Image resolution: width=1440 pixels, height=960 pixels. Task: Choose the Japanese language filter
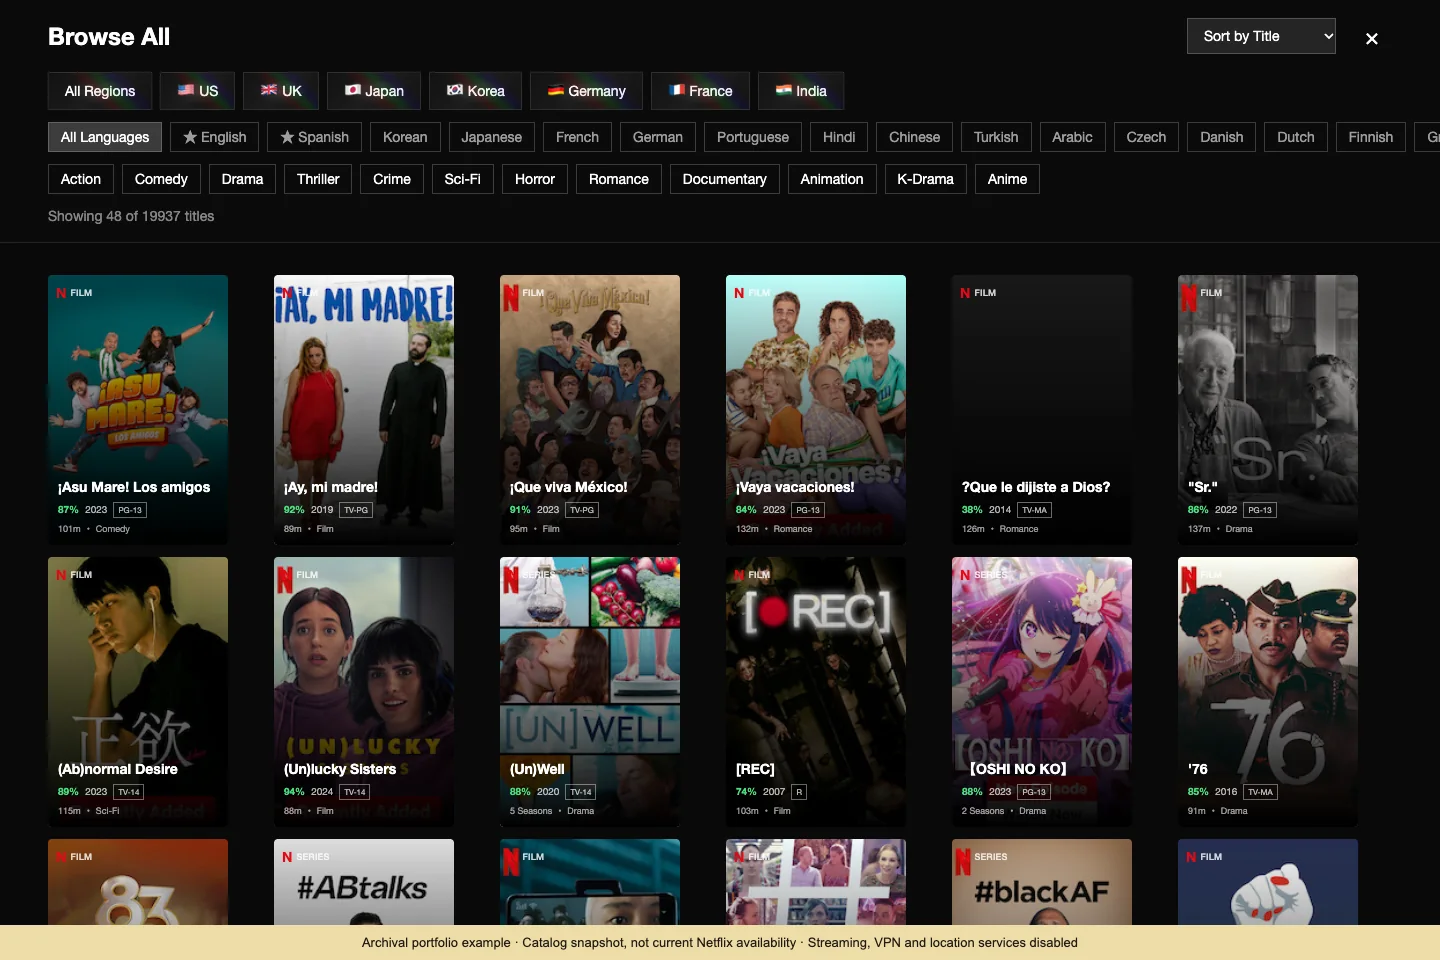point(491,137)
